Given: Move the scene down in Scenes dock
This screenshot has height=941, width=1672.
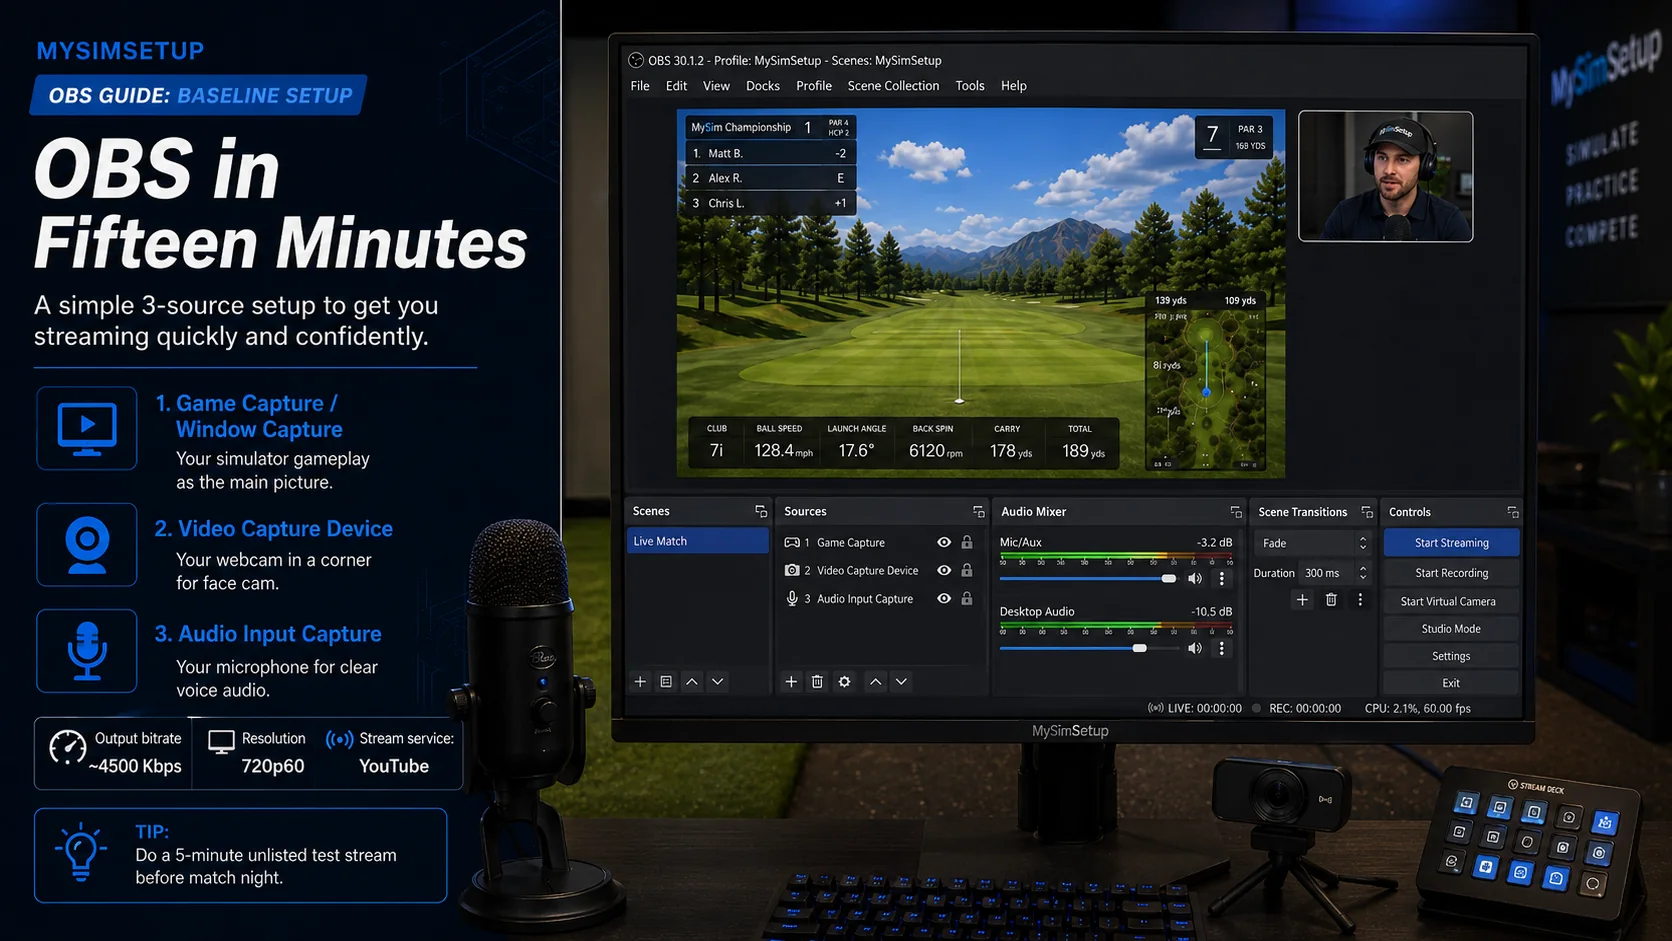Looking at the screenshot, I should click(717, 681).
